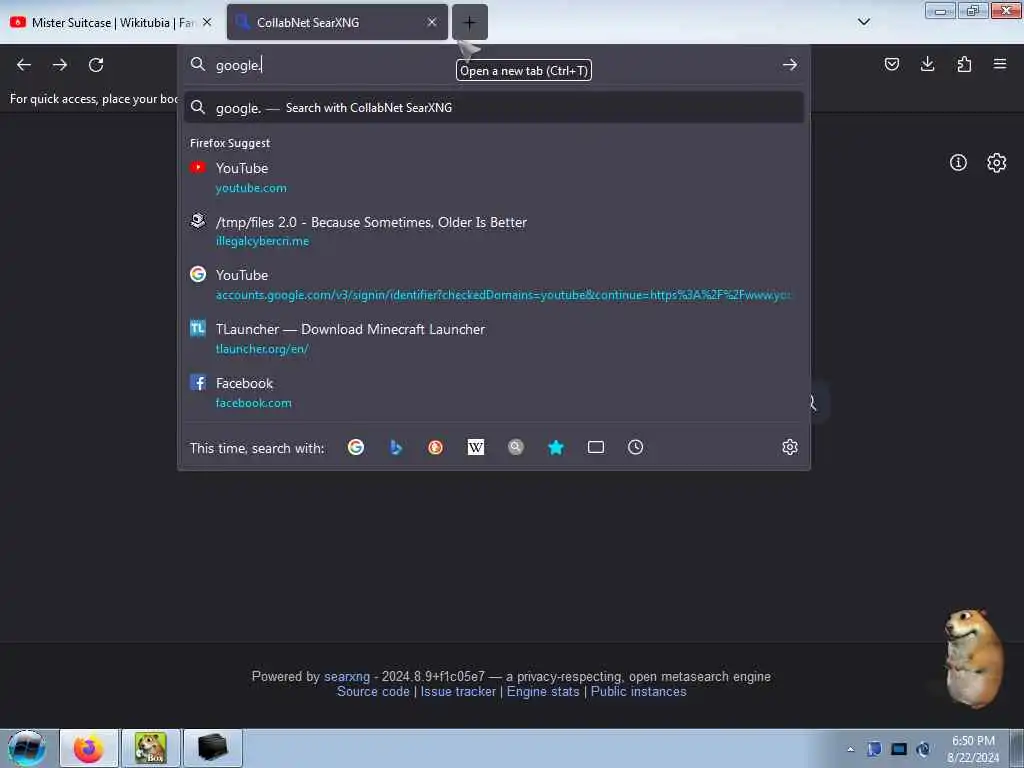The image size is (1024, 768).
Task: Open the Engine stats link
Action: pyautogui.click(x=543, y=692)
